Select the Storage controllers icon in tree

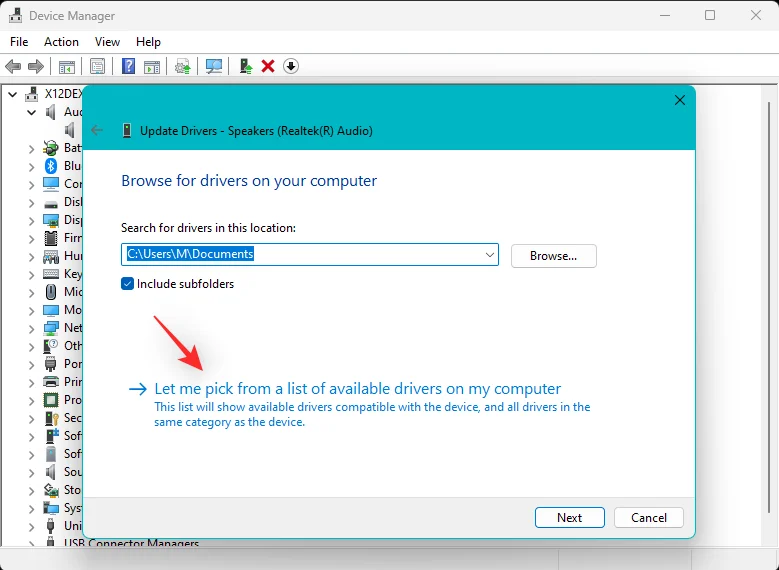tap(51, 490)
